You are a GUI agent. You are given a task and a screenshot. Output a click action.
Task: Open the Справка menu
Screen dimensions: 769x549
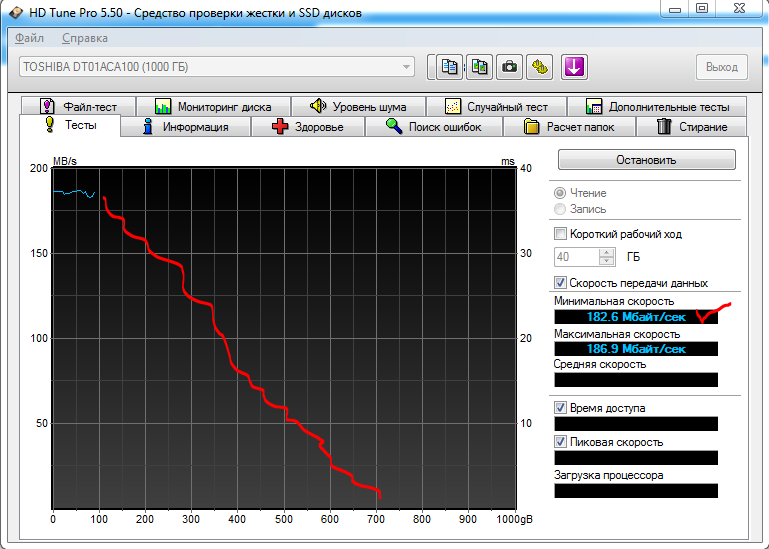click(x=85, y=38)
